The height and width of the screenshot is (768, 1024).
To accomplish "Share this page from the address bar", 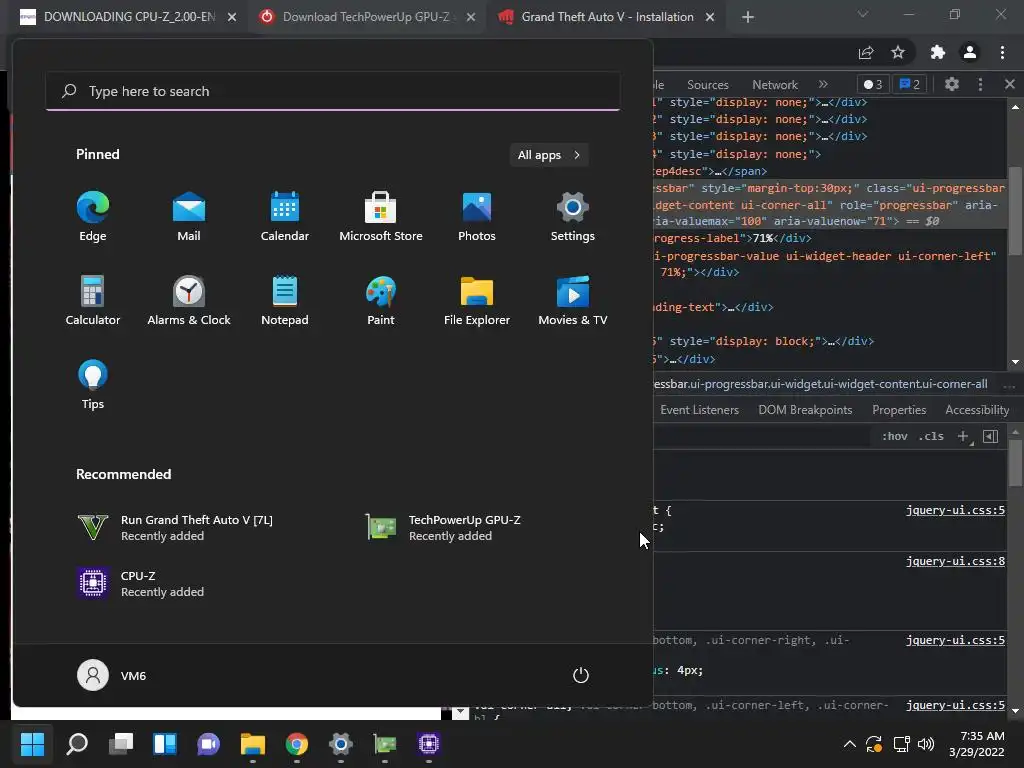I will click(x=866, y=53).
